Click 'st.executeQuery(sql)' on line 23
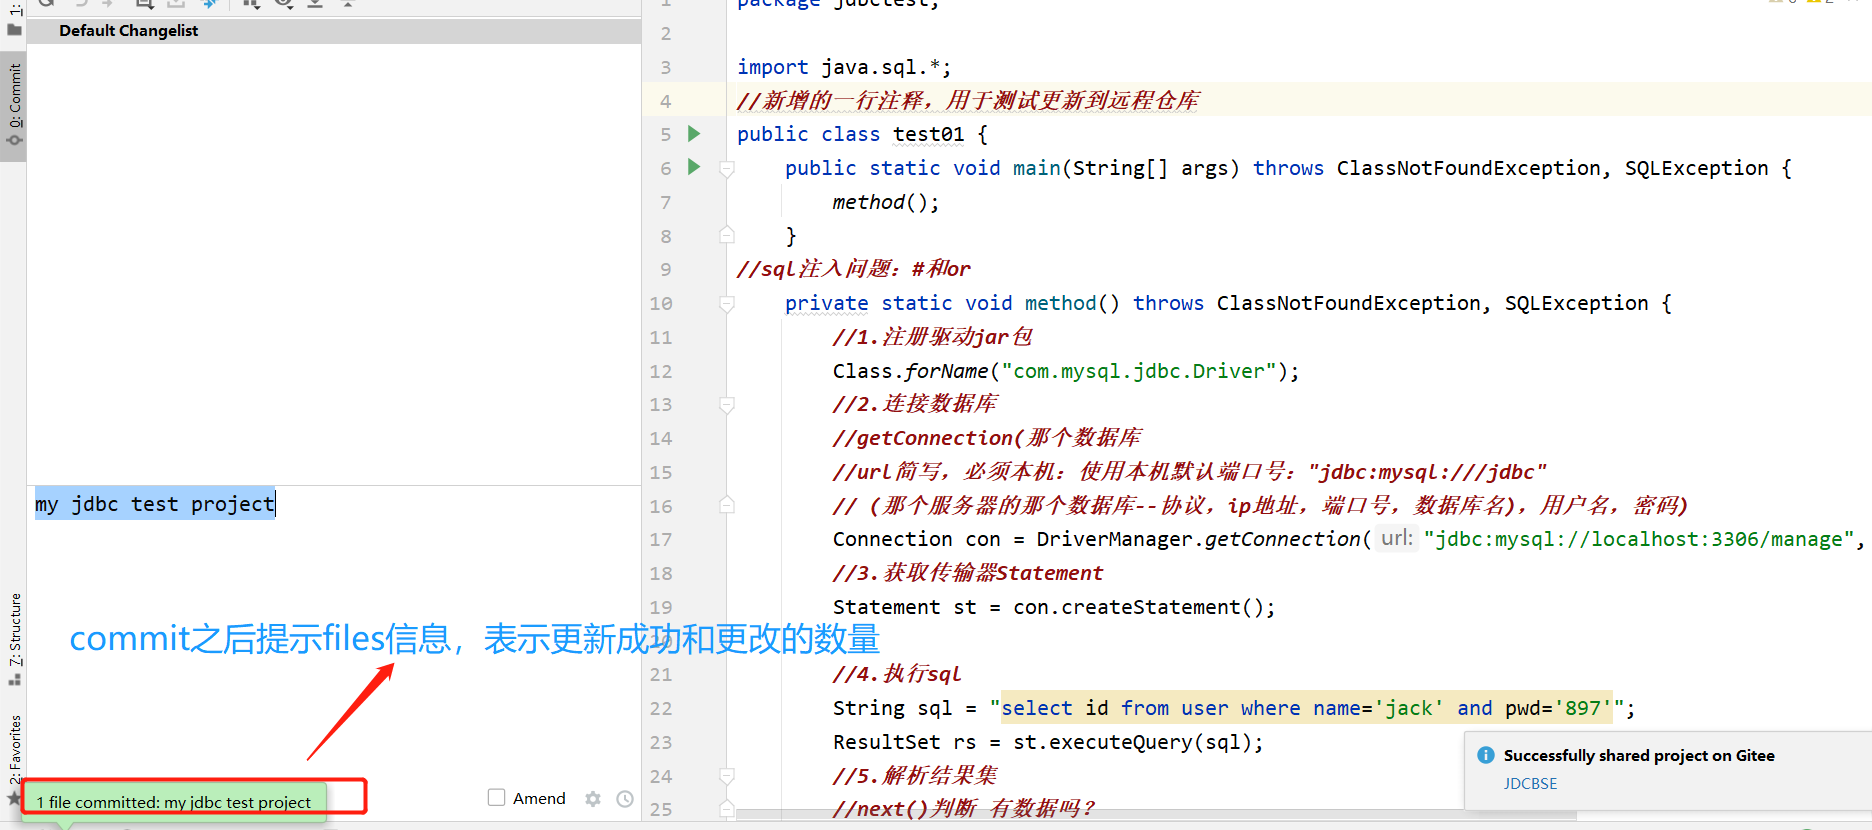The height and width of the screenshot is (830, 1872). point(1132,742)
